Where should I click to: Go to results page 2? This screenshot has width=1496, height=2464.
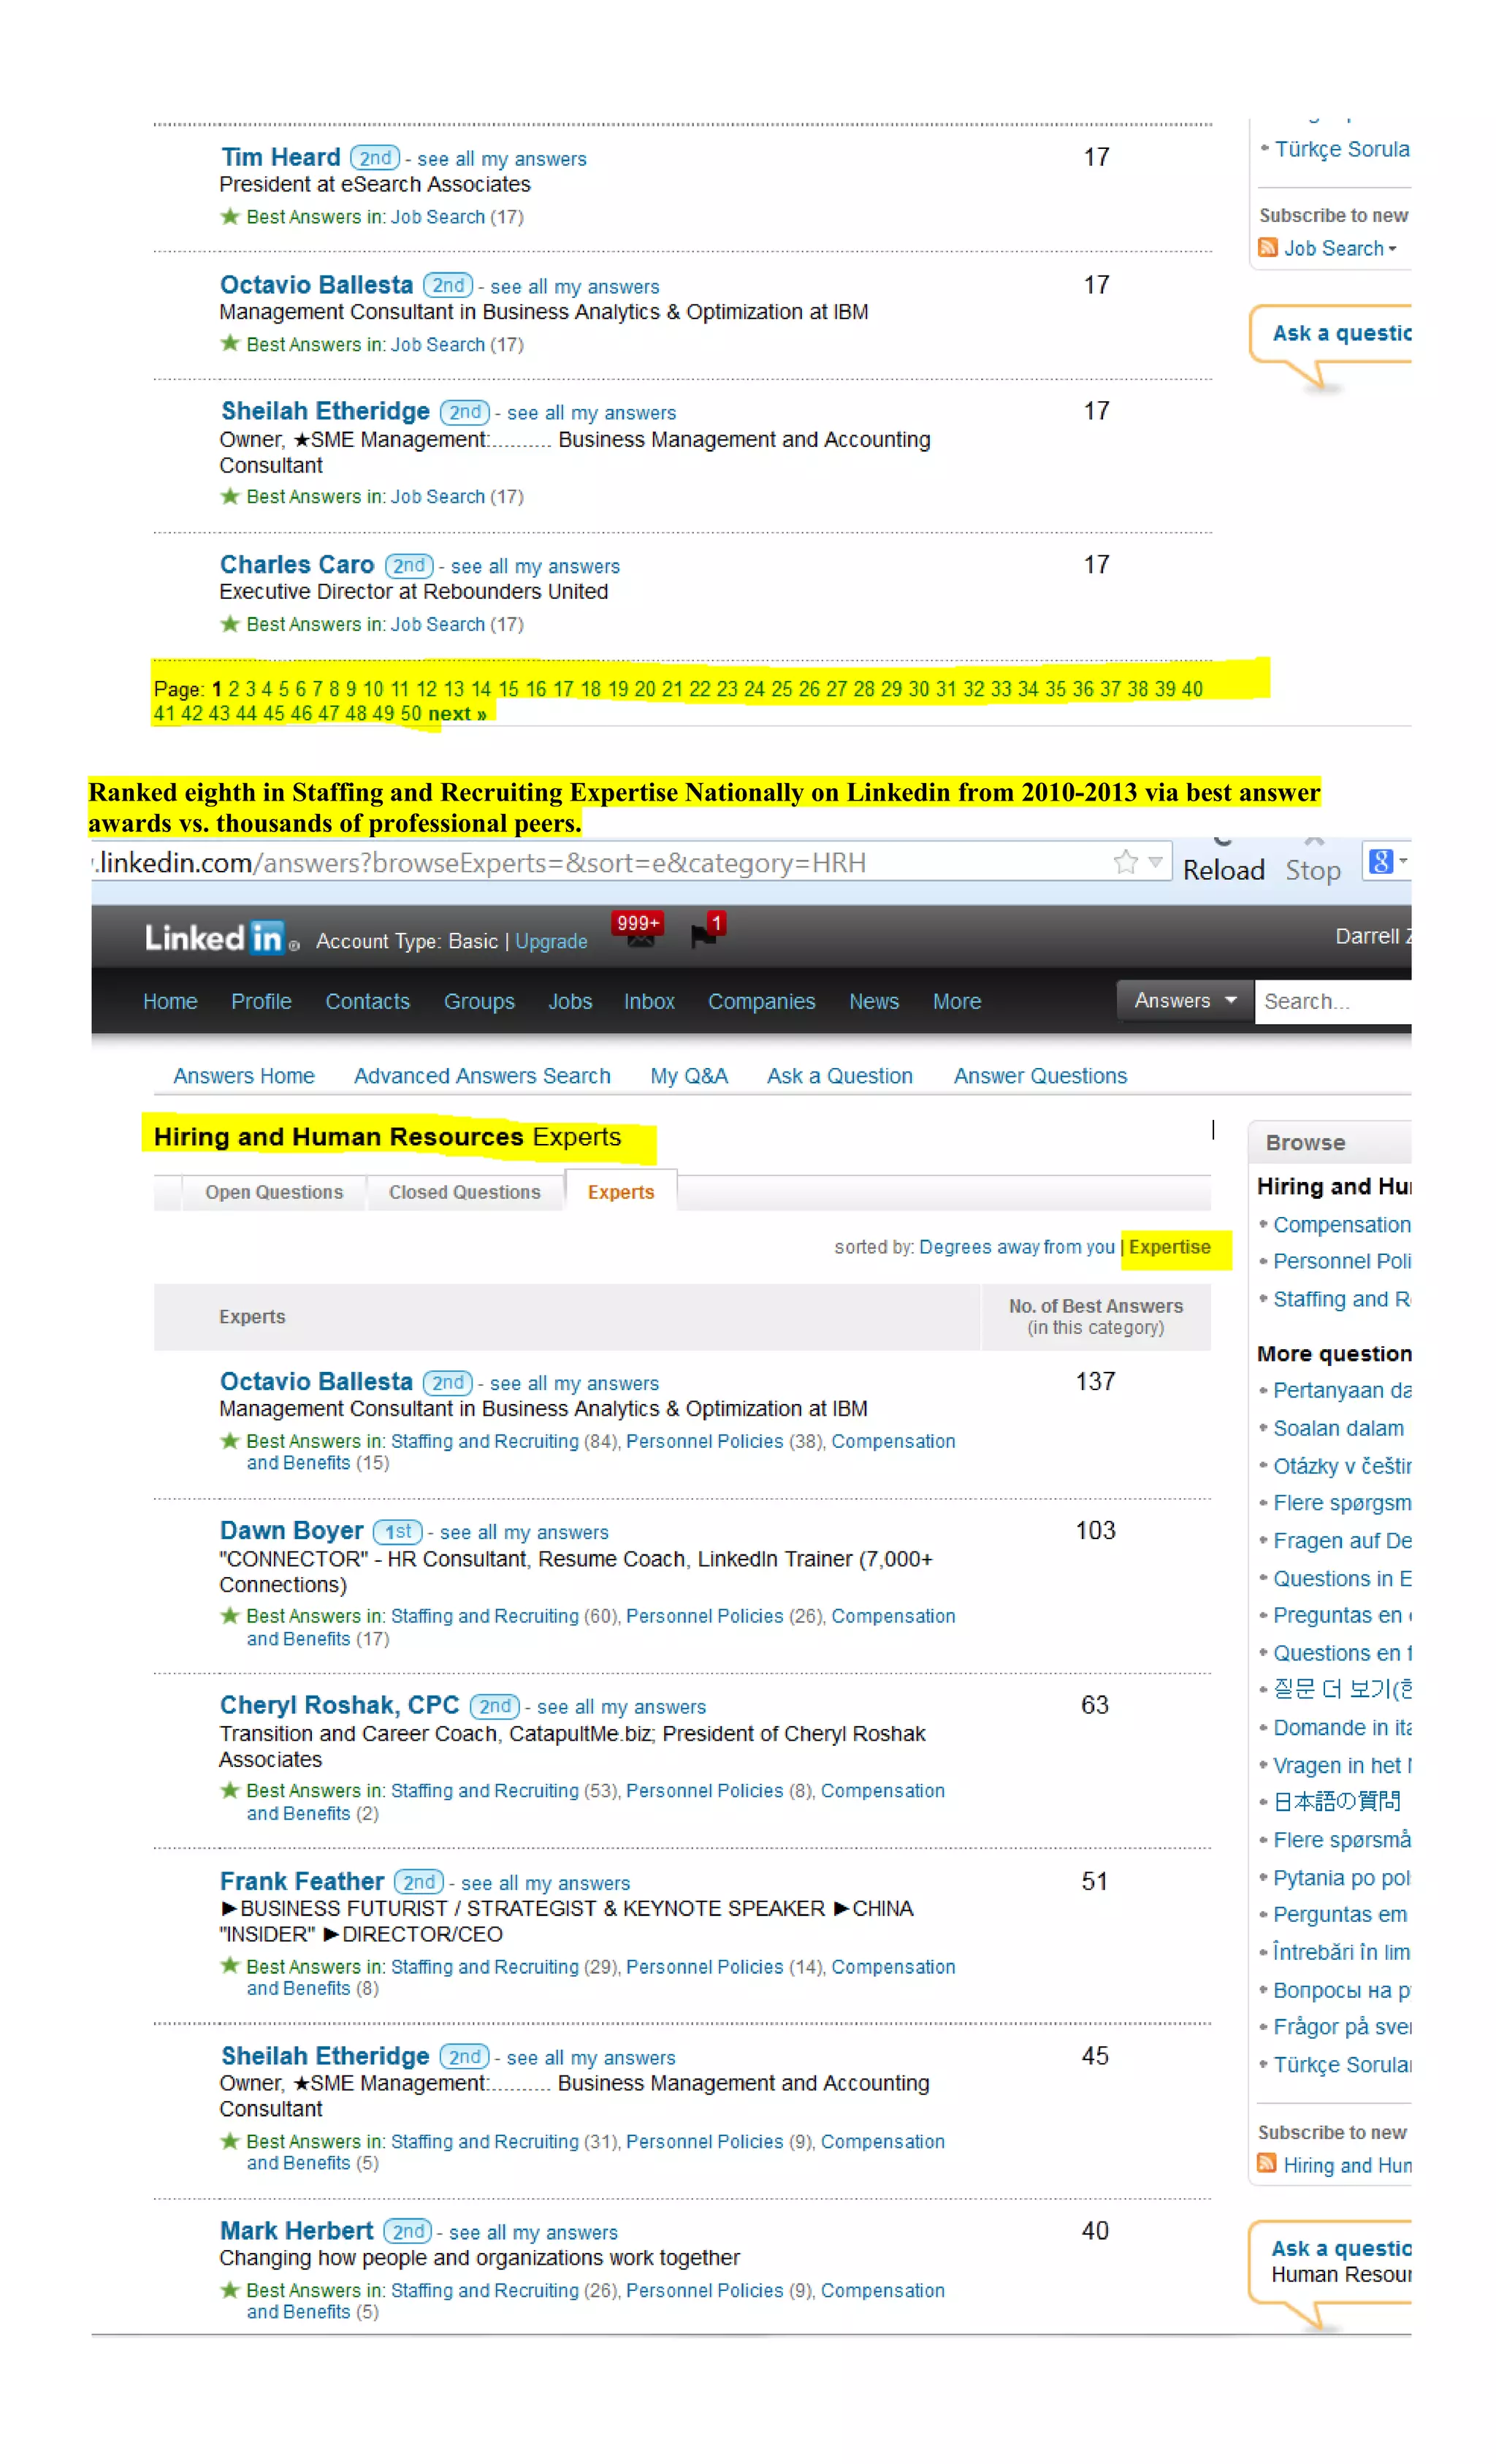[x=234, y=689]
